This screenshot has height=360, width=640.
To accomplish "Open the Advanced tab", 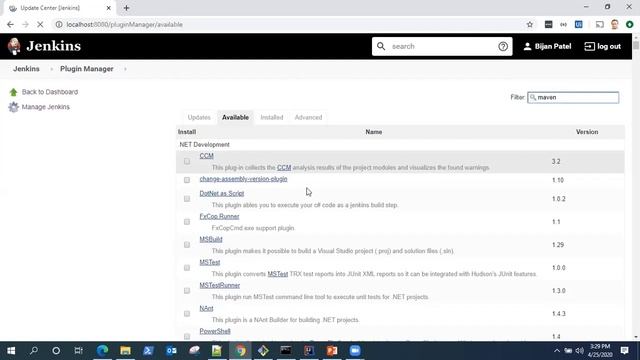I will tap(309, 118).
